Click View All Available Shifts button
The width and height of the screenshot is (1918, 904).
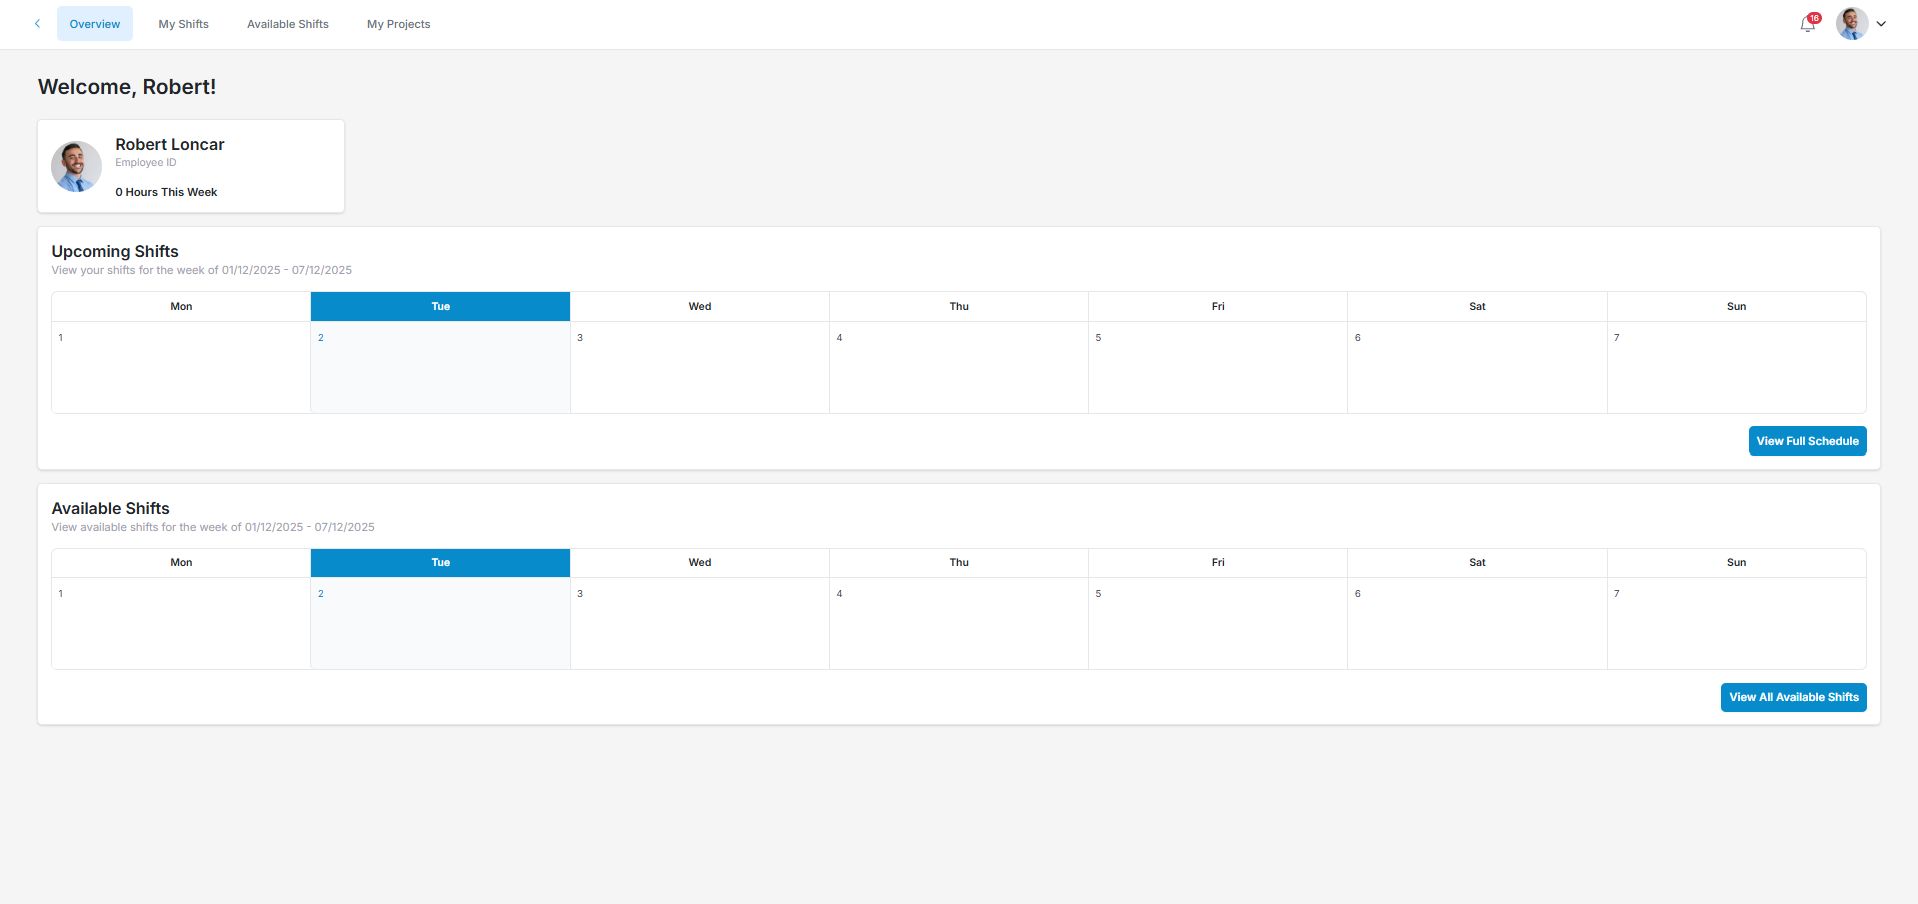click(x=1793, y=697)
